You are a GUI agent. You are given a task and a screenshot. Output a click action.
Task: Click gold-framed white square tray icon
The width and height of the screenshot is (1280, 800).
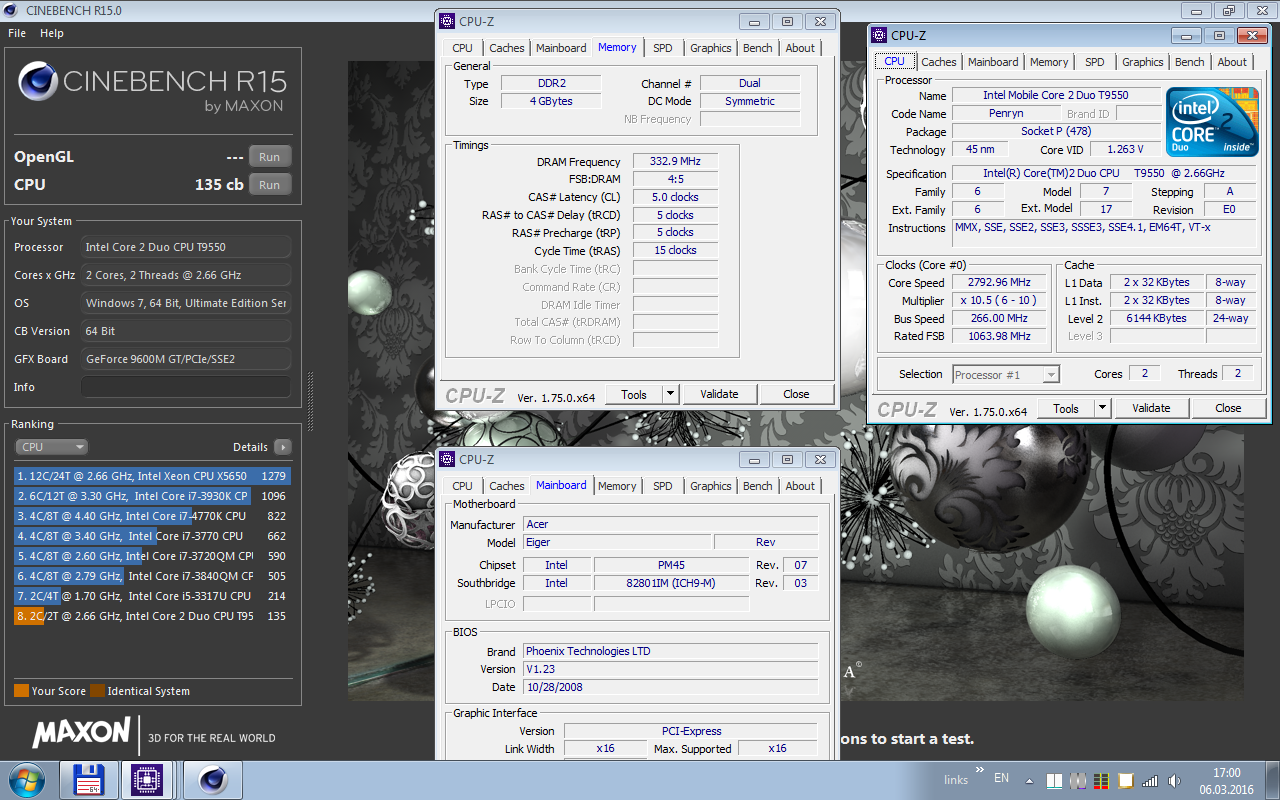tap(1125, 781)
